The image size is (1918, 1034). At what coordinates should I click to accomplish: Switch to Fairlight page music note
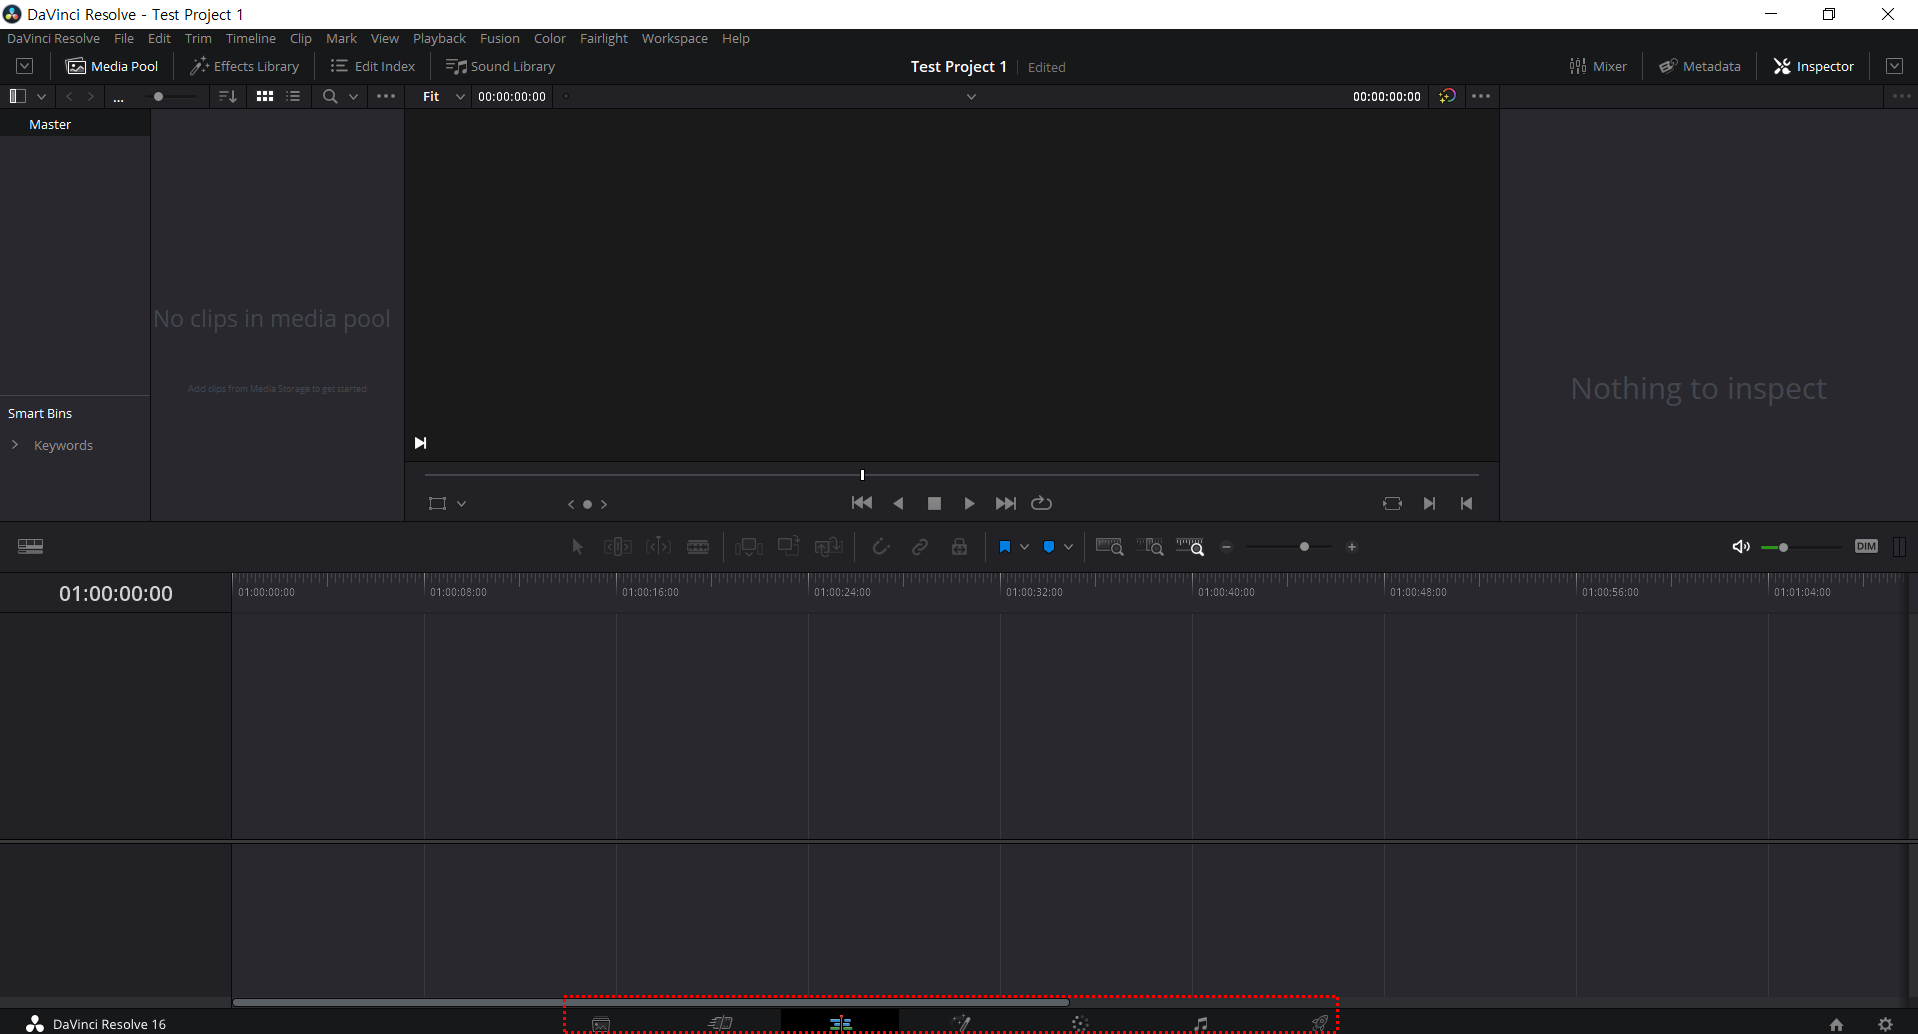click(x=1200, y=1023)
